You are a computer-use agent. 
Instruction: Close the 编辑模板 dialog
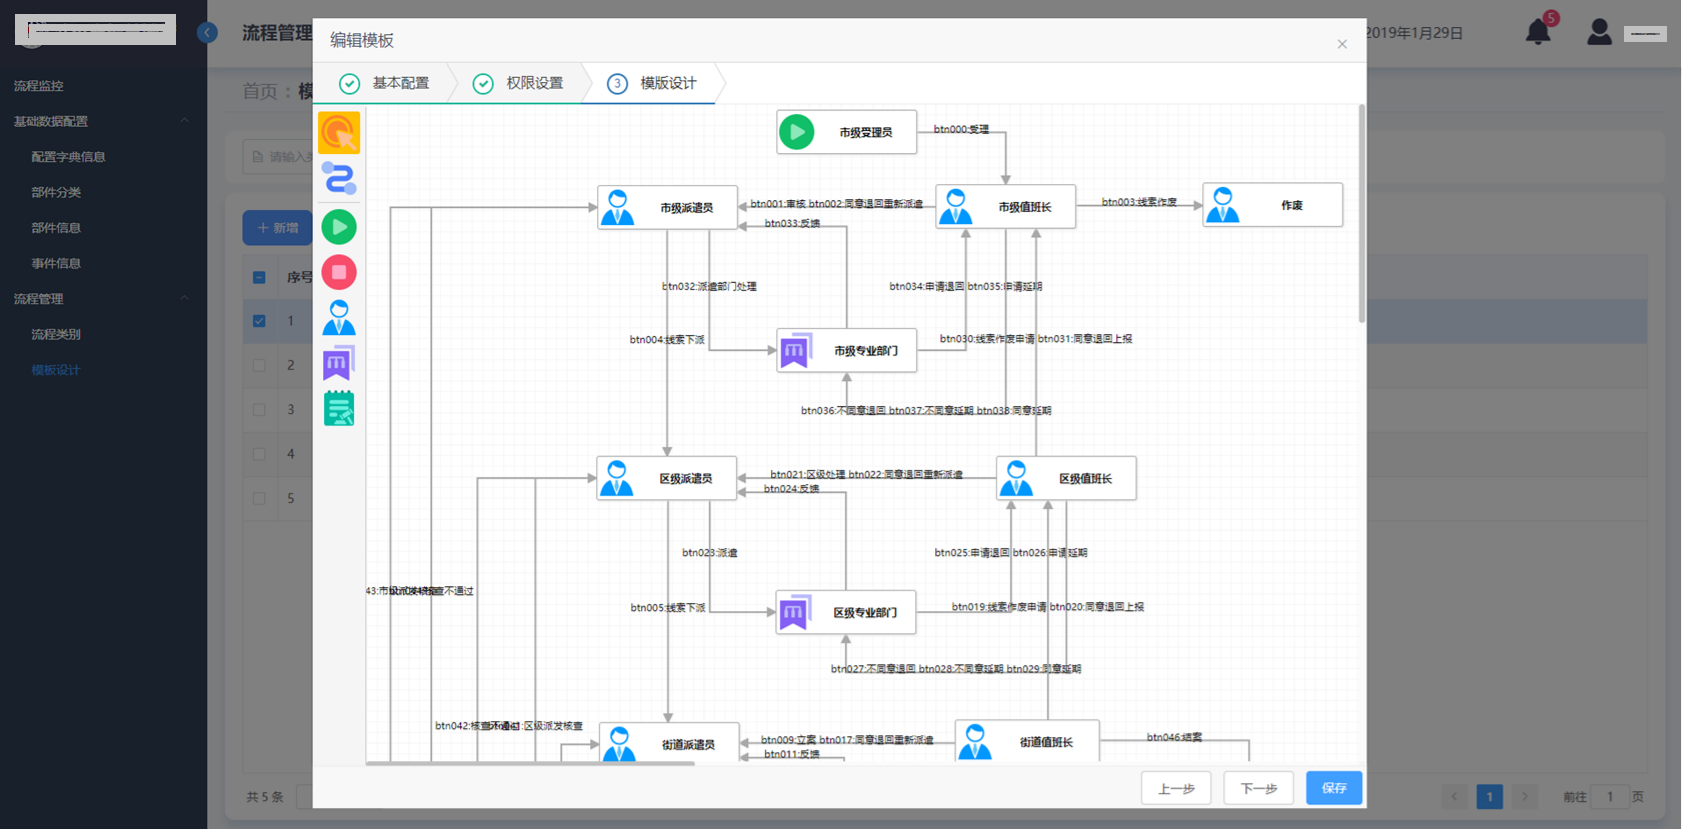coord(1342,44)
